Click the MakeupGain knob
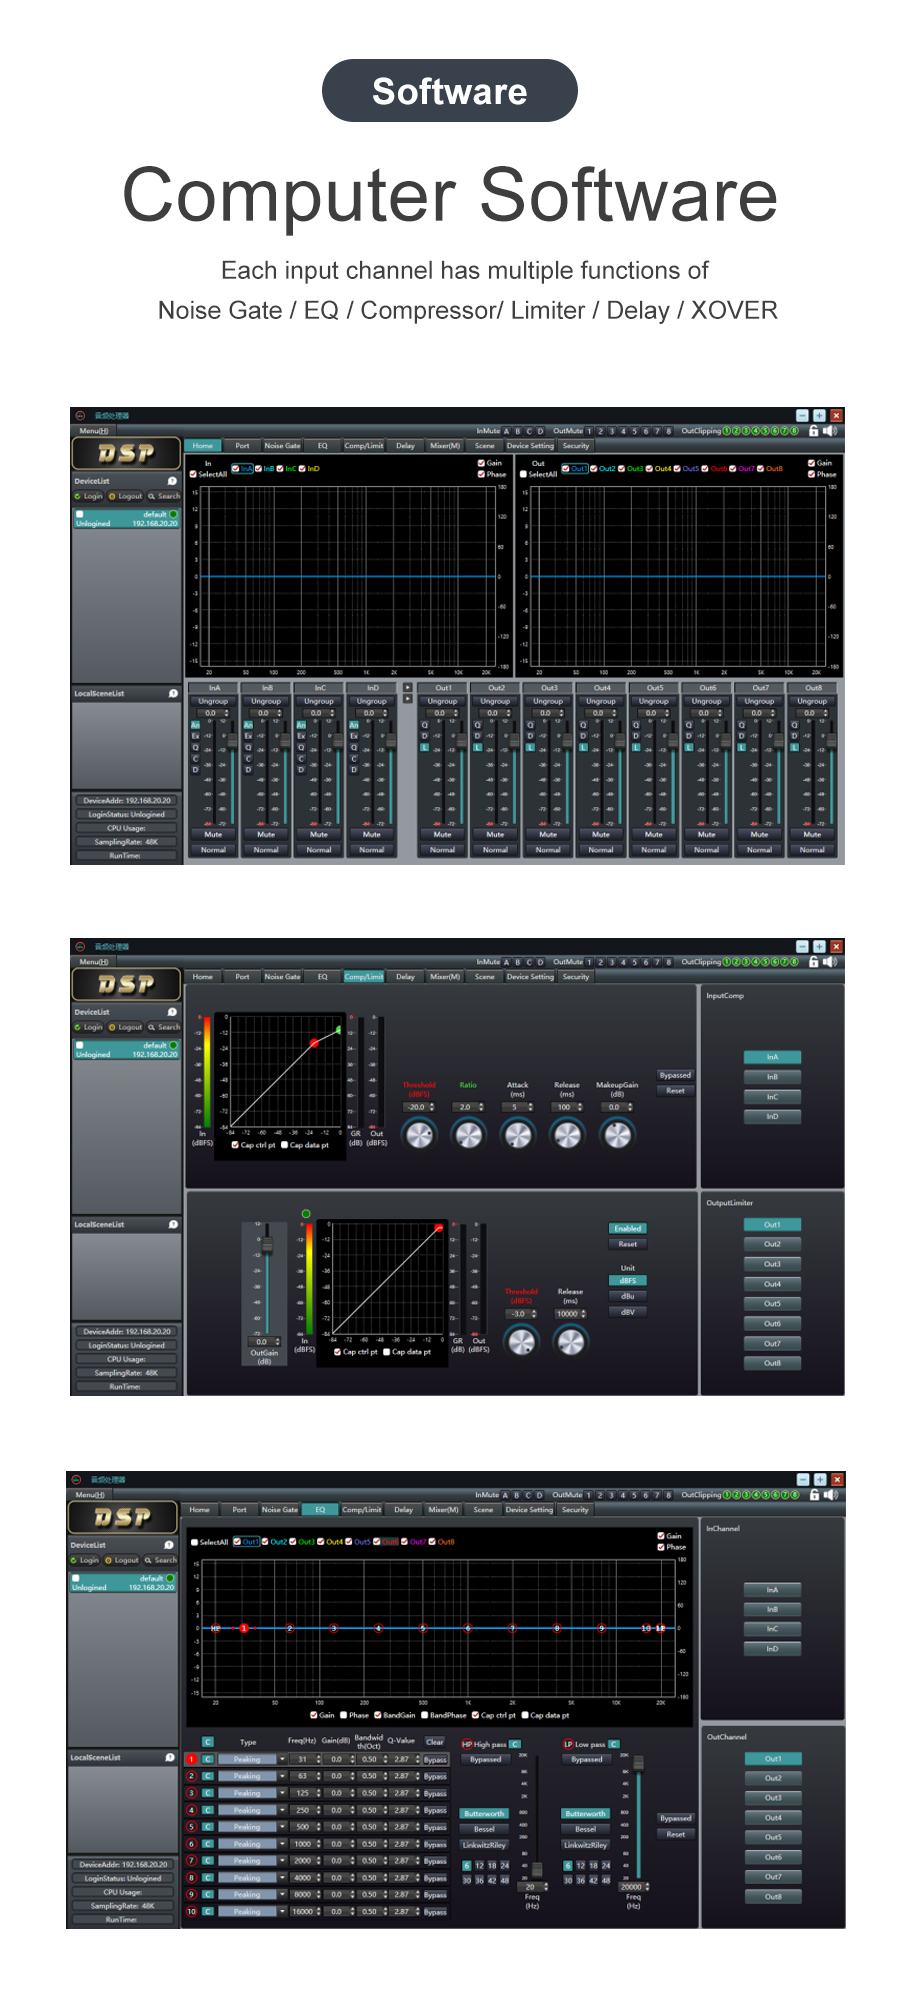Image resolution: width=900 pixels, height=1994 pixels. coord(617,1134)
